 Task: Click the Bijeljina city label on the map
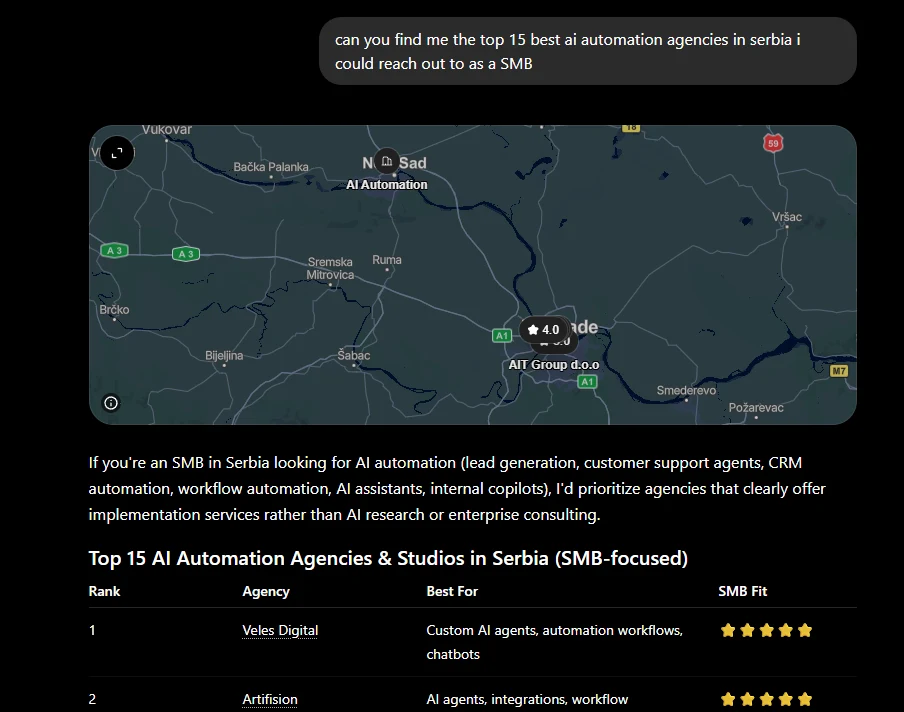224,356
